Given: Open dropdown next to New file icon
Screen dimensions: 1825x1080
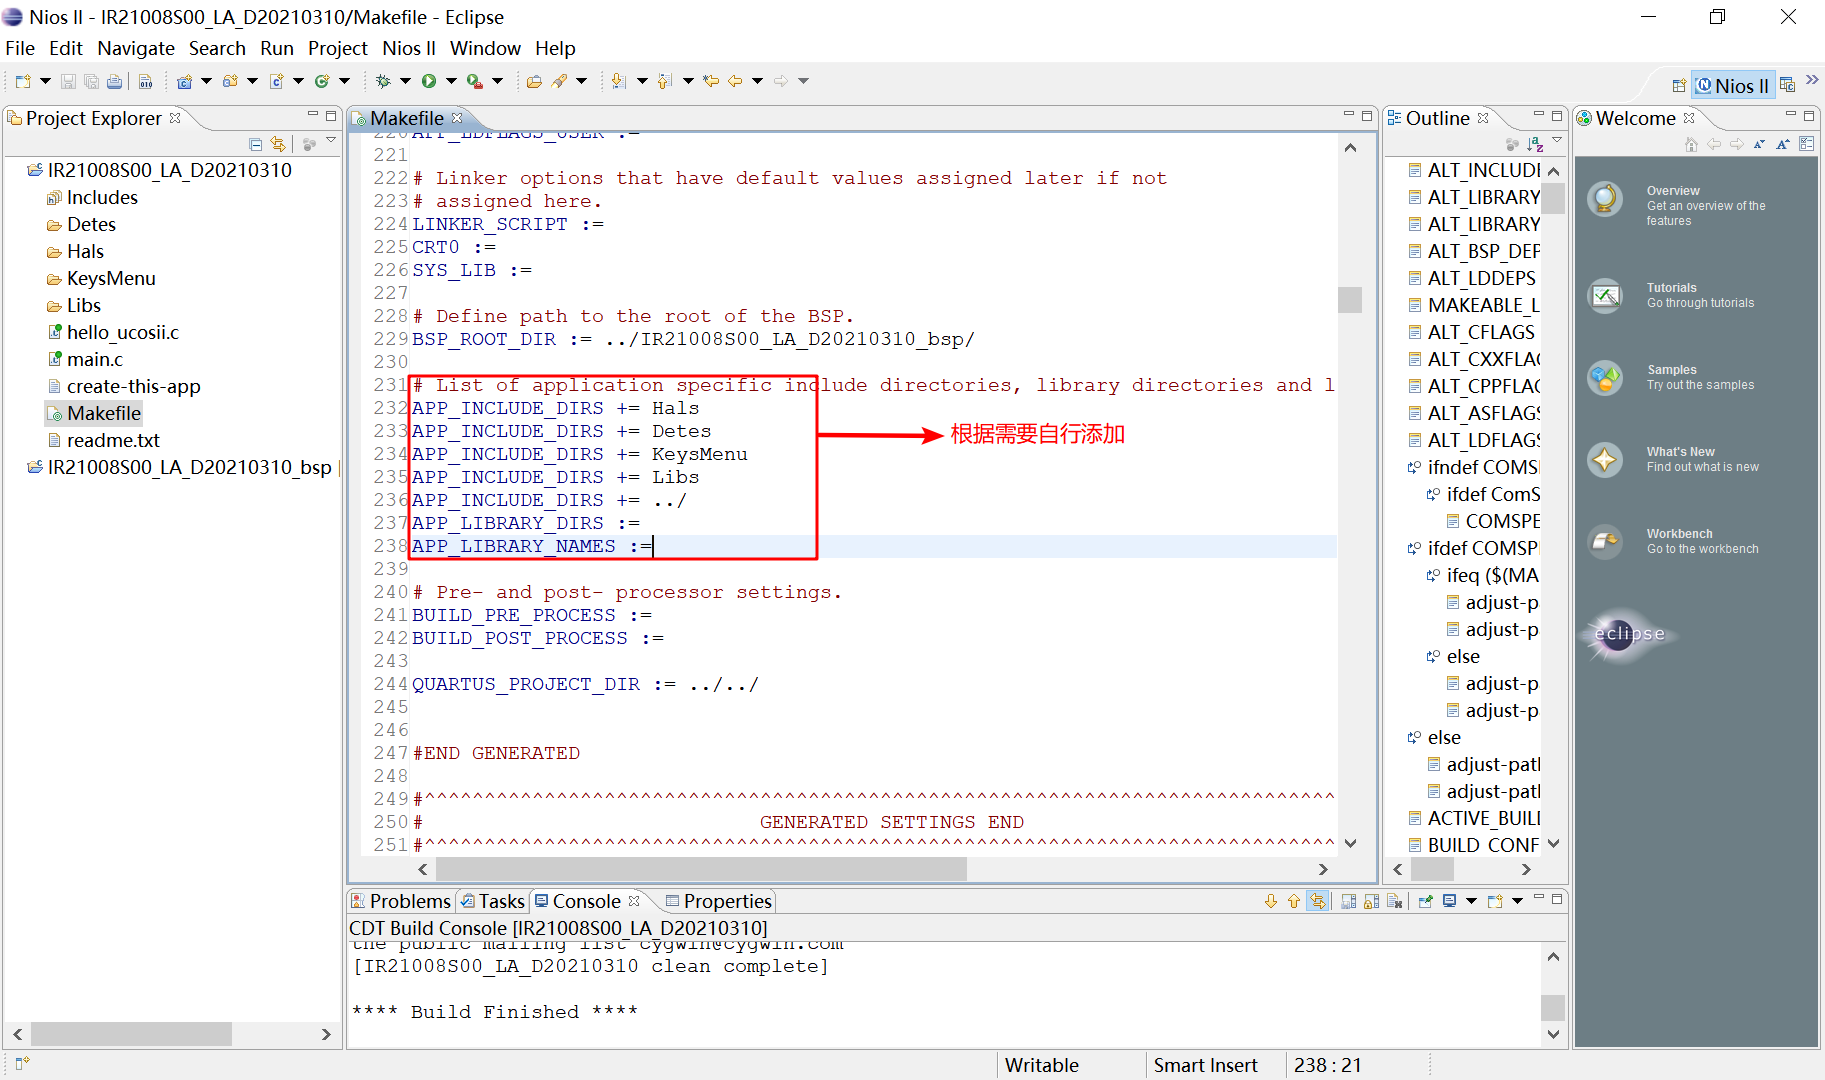Looking at the screenshot, I should 45,81.
